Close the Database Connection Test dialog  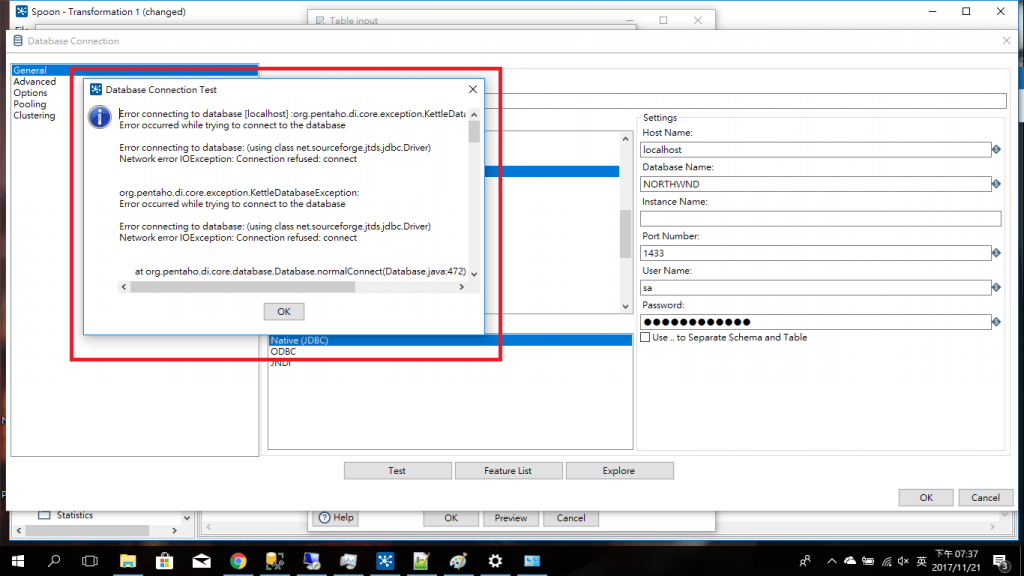(x=473, y=89)
